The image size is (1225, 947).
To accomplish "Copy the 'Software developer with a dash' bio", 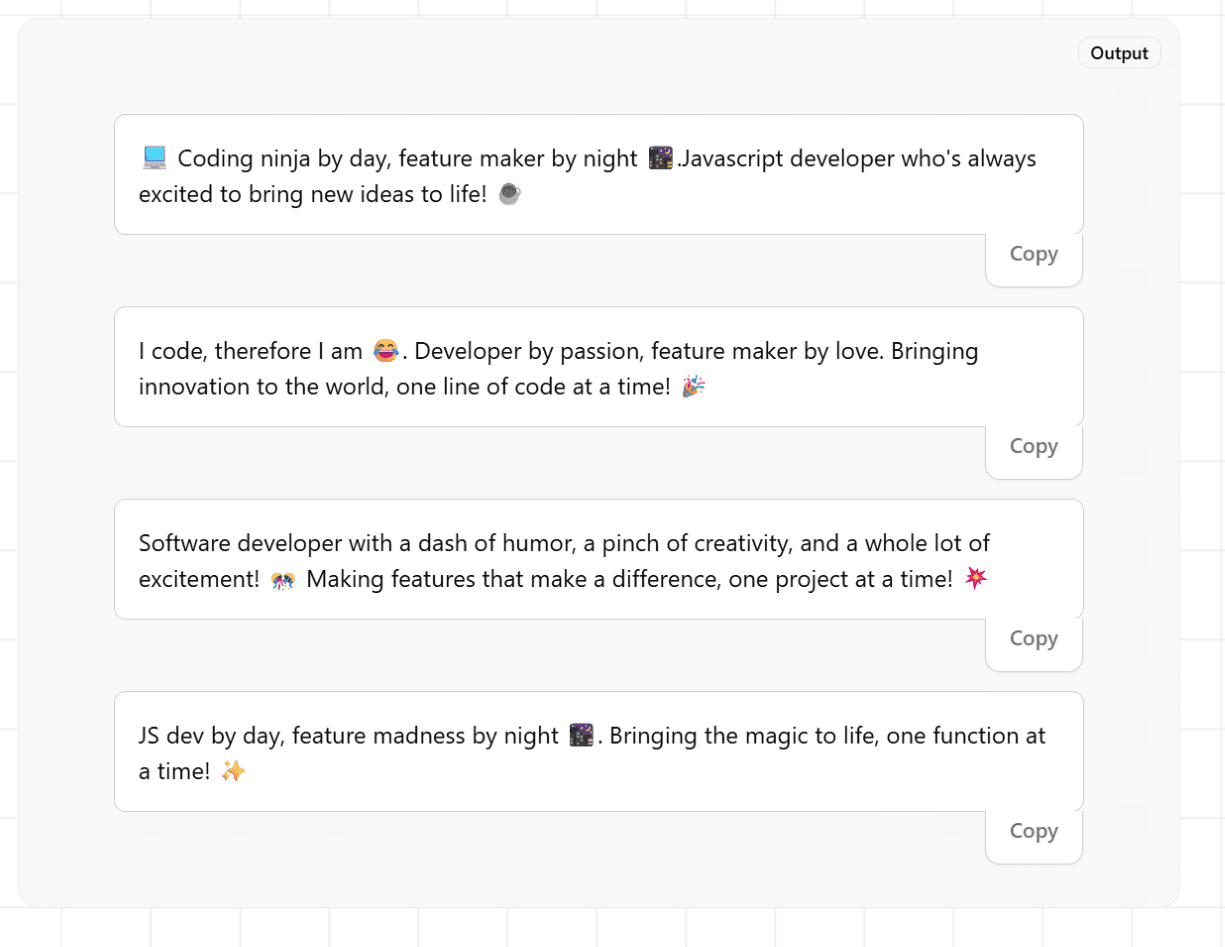I will tap(1033, 638).
